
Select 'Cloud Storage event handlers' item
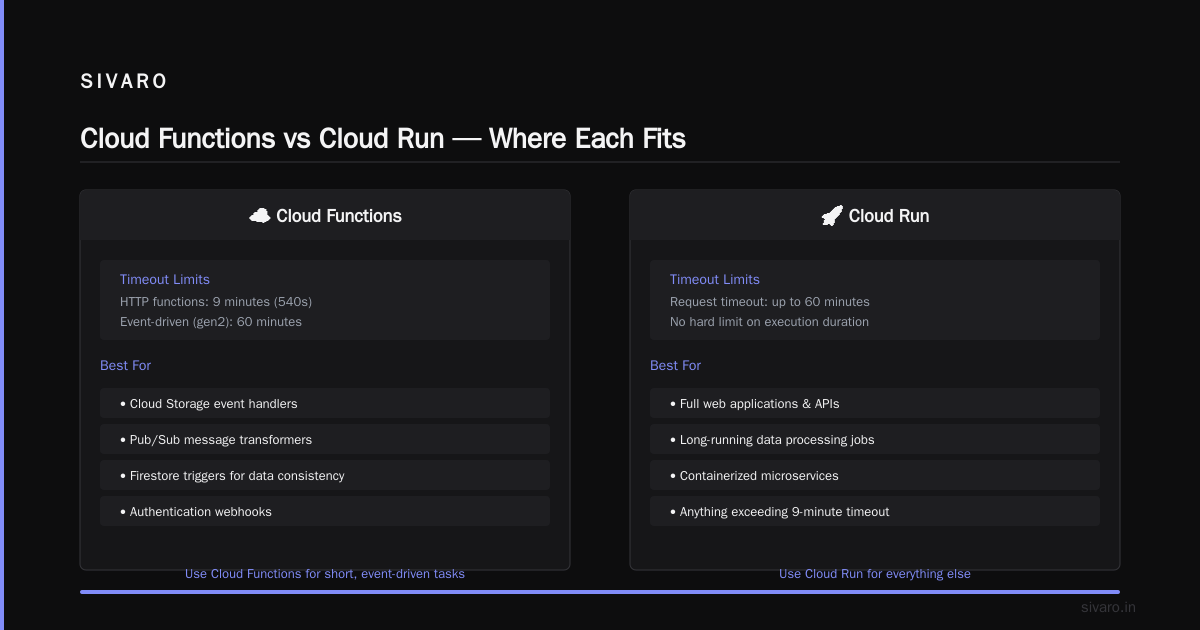pyautogui.click(x=325, y=403)
